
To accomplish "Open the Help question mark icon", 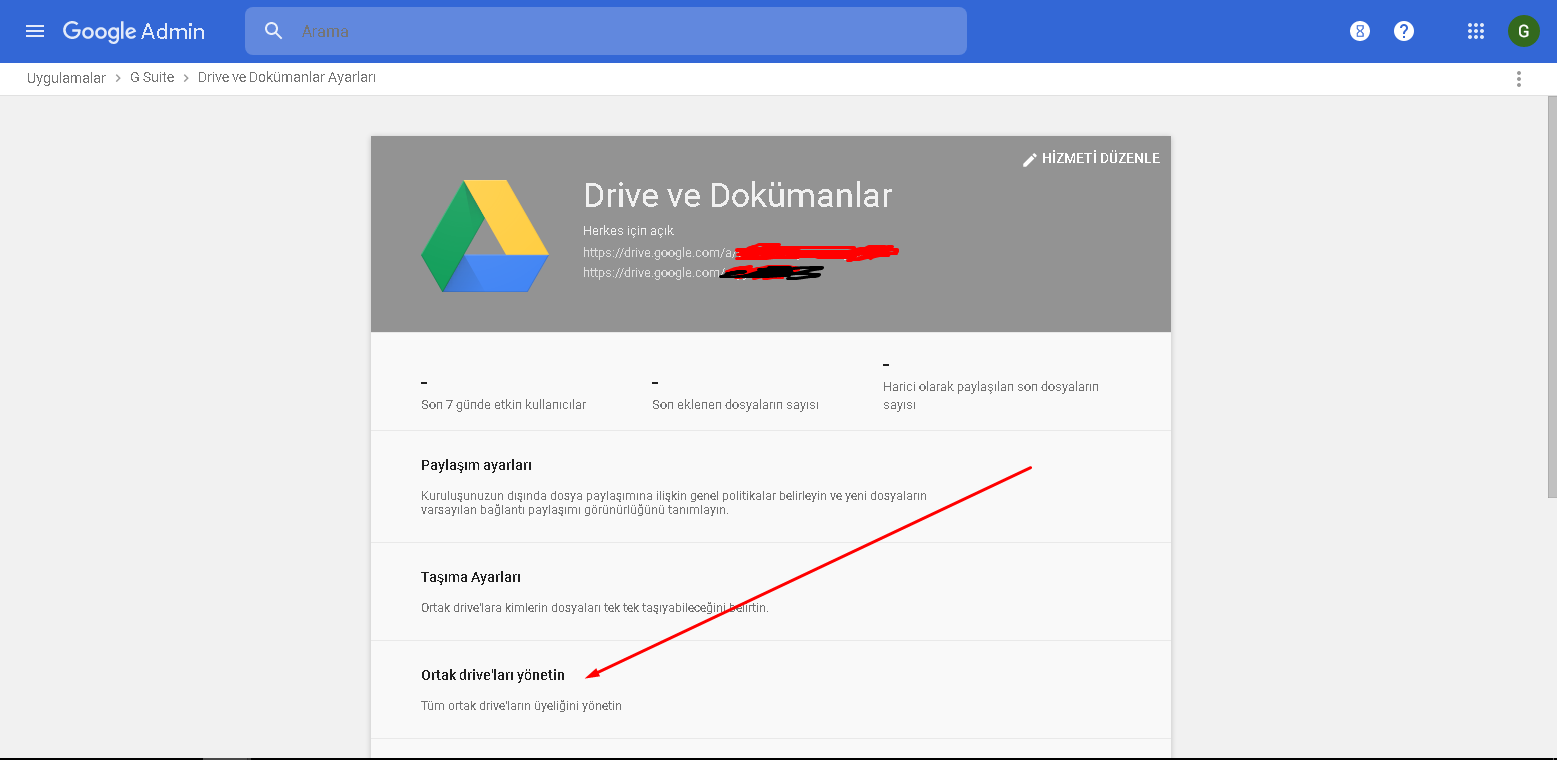I will click(x=1404, y=31).
